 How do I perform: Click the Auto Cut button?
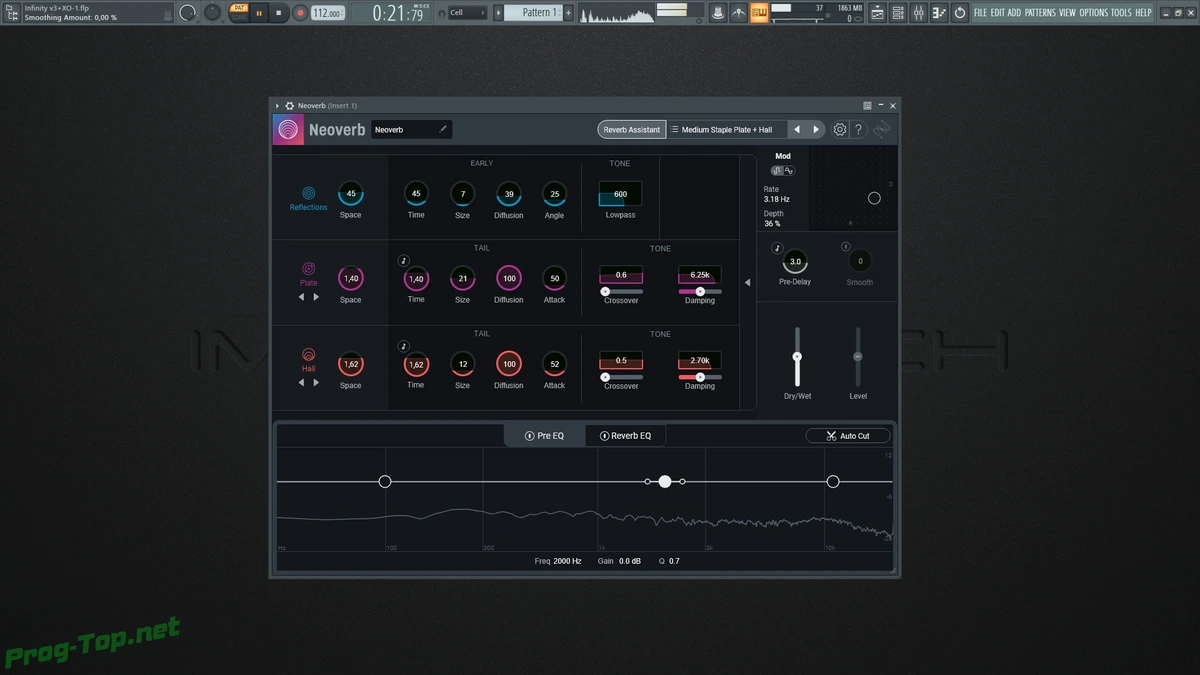[x=848, y=436]
